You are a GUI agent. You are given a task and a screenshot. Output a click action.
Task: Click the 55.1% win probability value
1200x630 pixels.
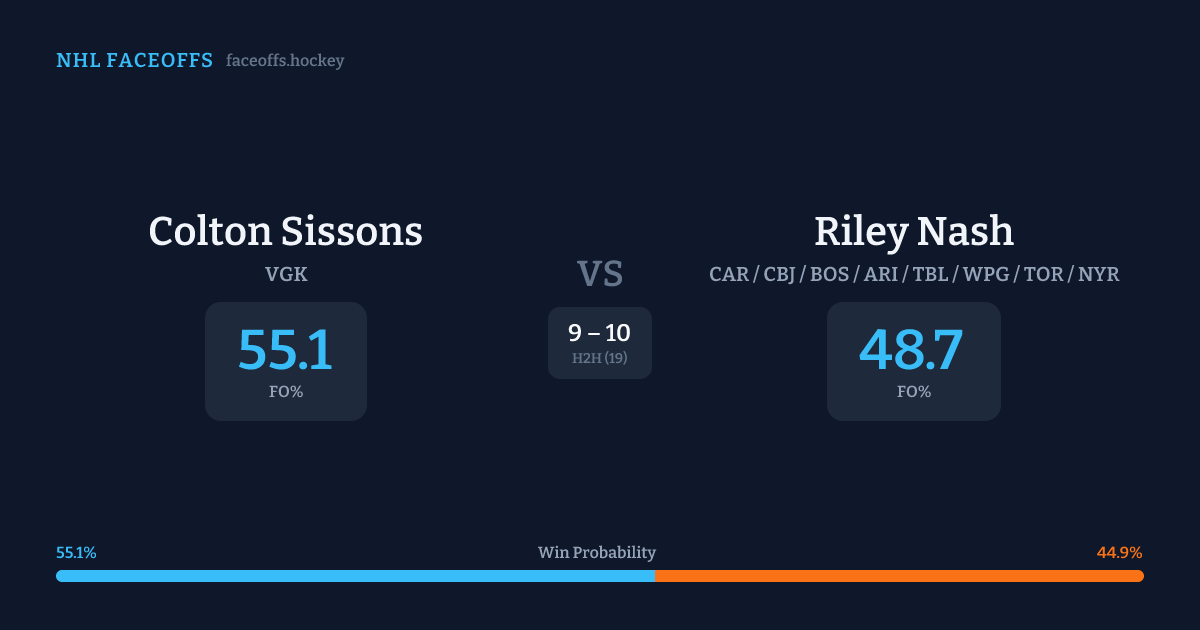[76, 553]
